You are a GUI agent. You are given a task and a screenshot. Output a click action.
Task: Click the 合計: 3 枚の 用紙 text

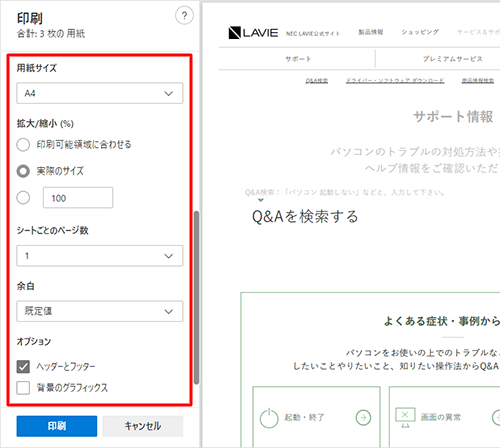(51, 34)
